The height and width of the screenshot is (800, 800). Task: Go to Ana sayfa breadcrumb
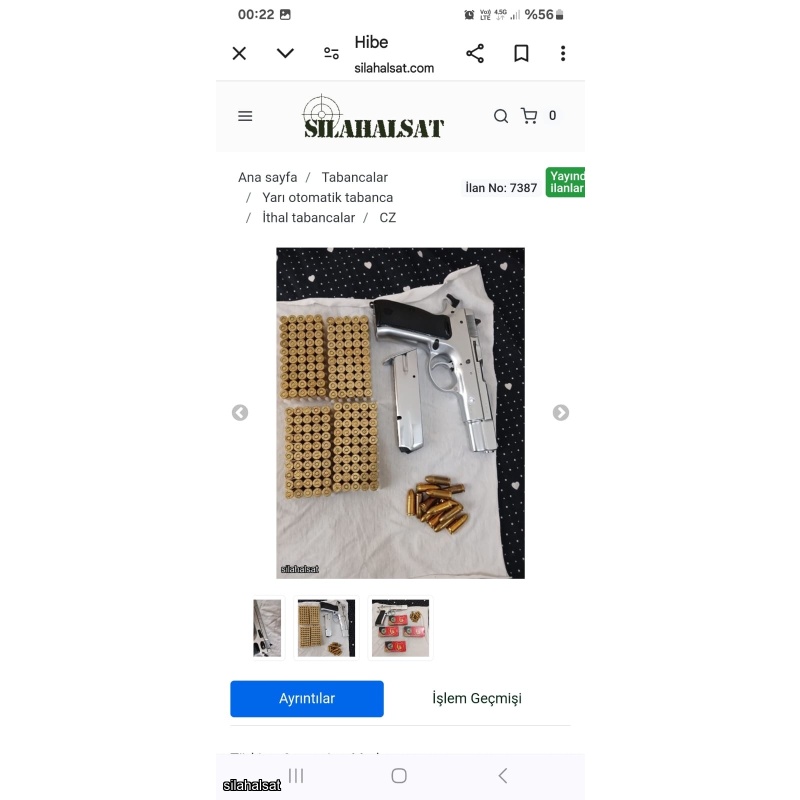[x=267, y=177]
